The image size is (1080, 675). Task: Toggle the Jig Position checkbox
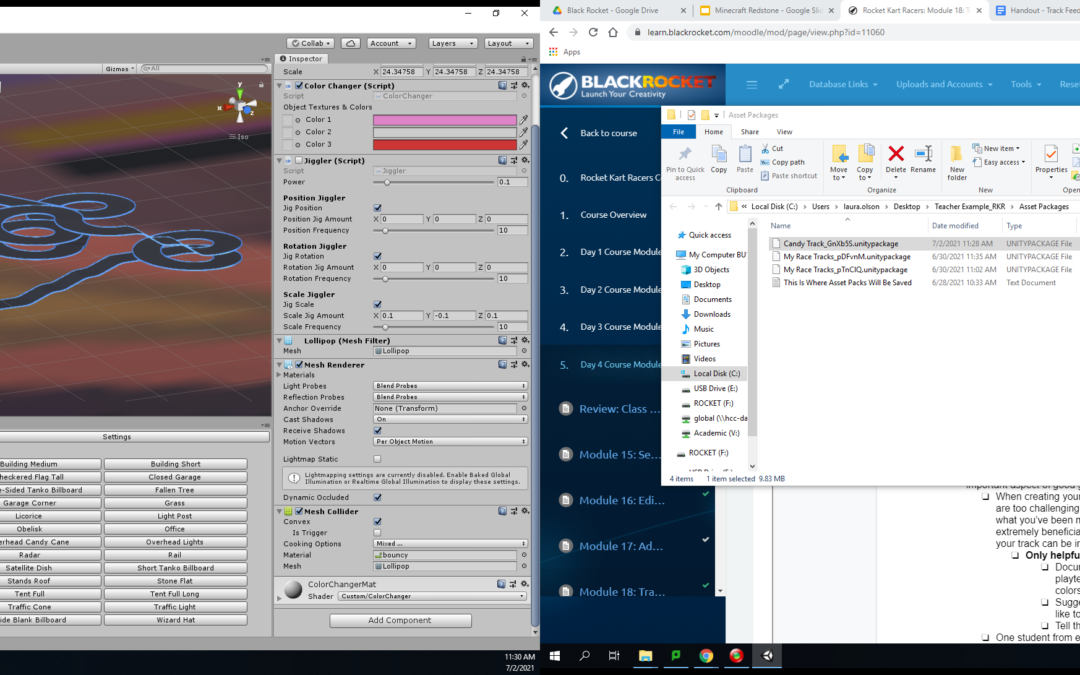pyautogui.click(x=377, y=208)
